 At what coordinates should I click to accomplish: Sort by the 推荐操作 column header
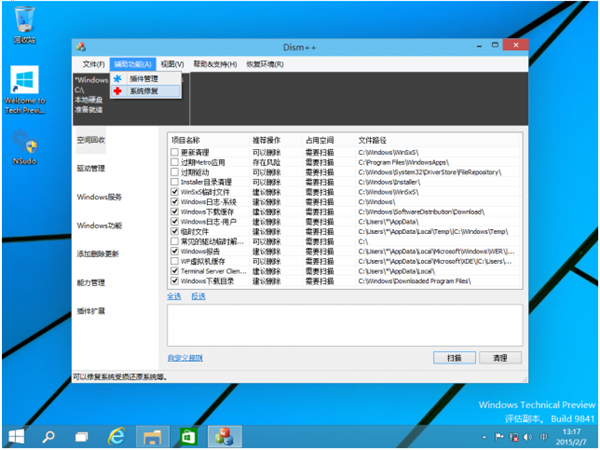[x=276, y=140]
